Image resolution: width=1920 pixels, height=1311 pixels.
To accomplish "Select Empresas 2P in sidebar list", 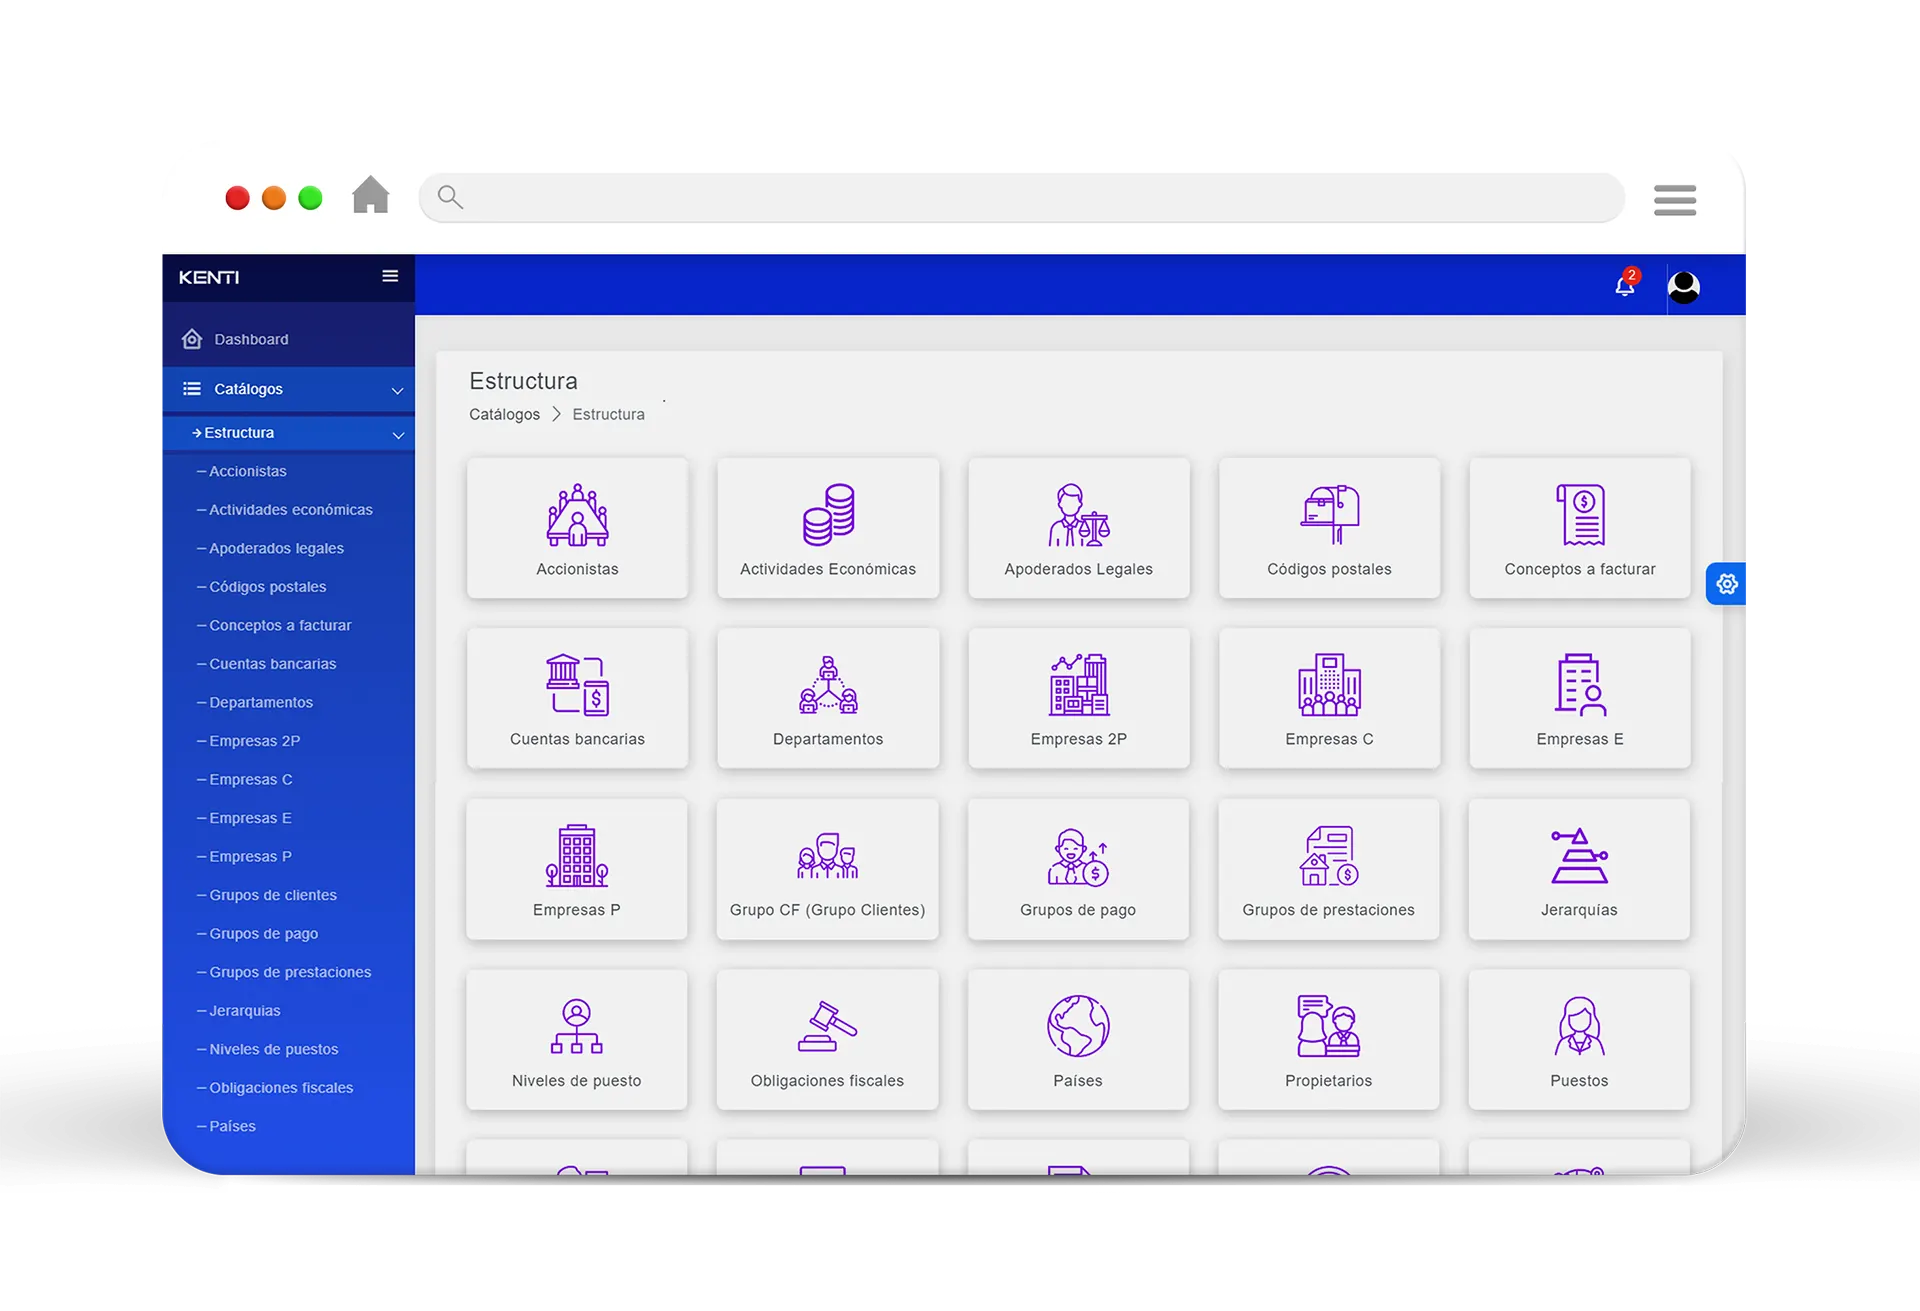I will (x=254, y=741).
